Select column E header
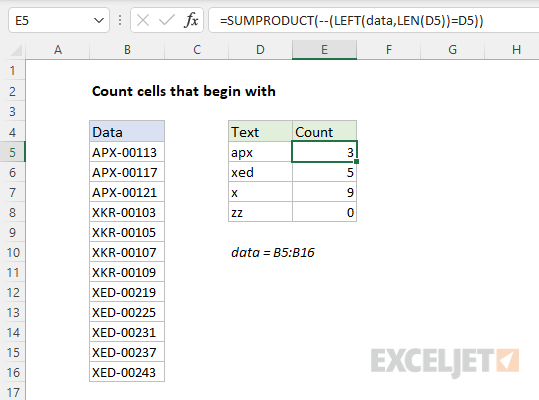The image size is (539, 400). point(324,50)
